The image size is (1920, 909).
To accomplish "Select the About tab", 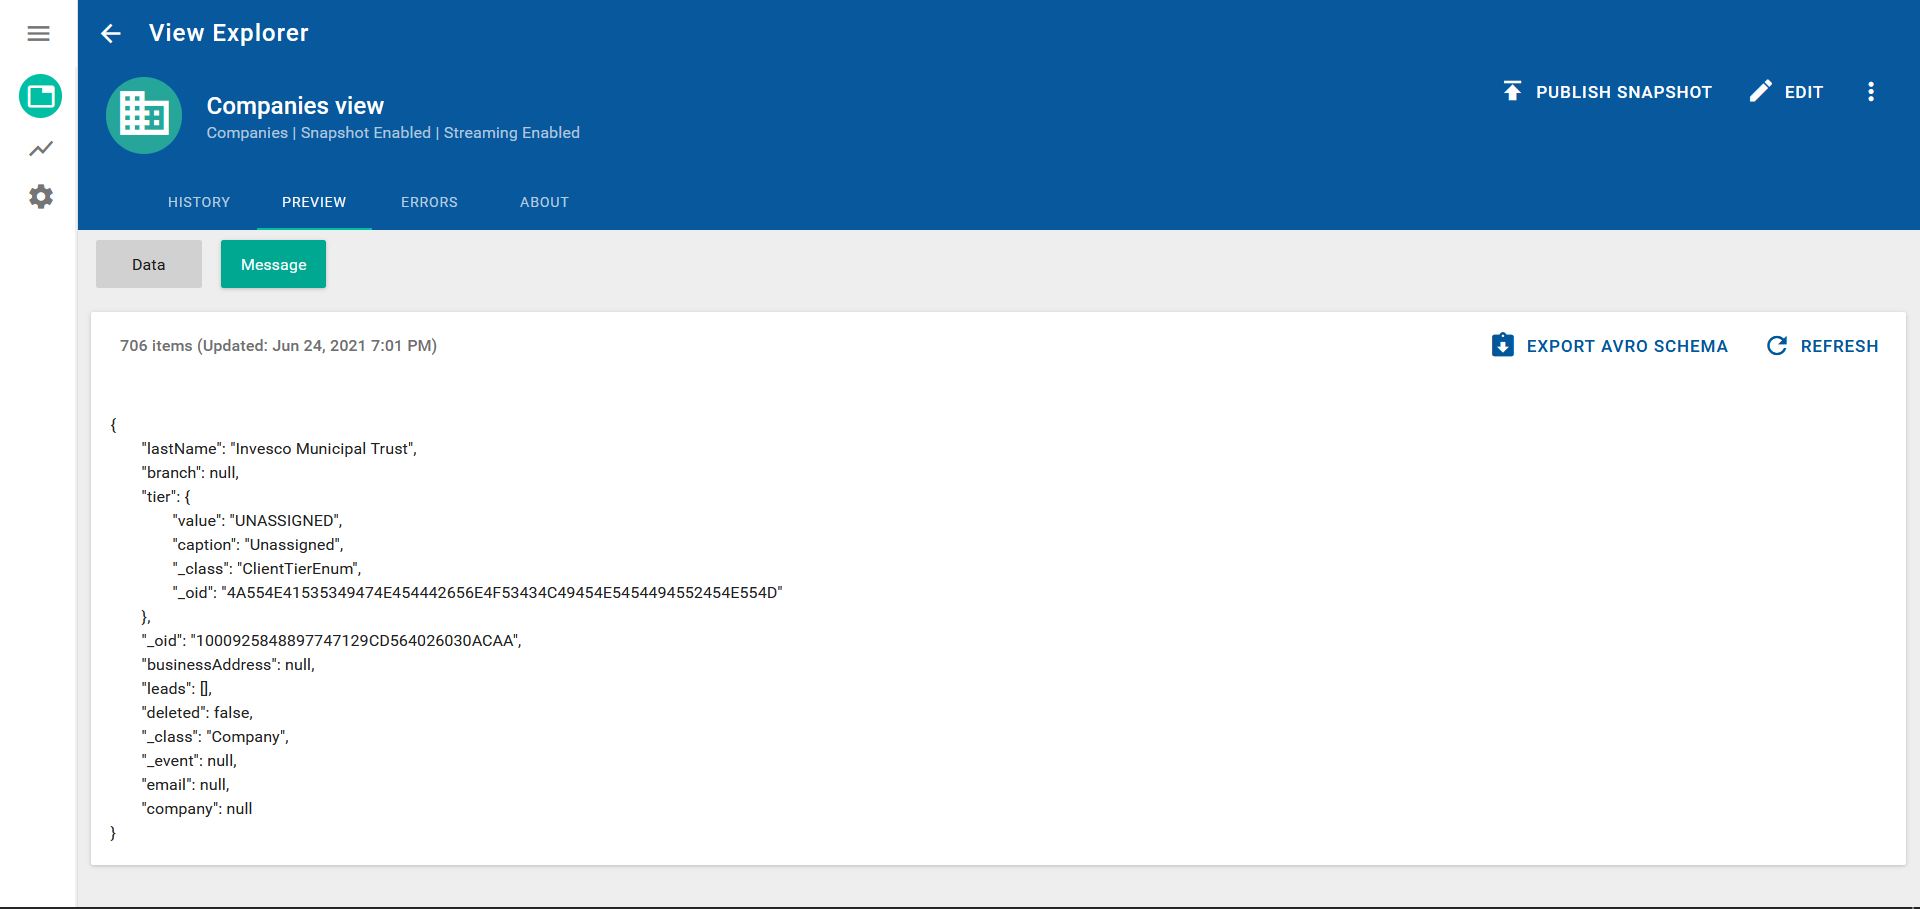I will (x=544, y=202).
